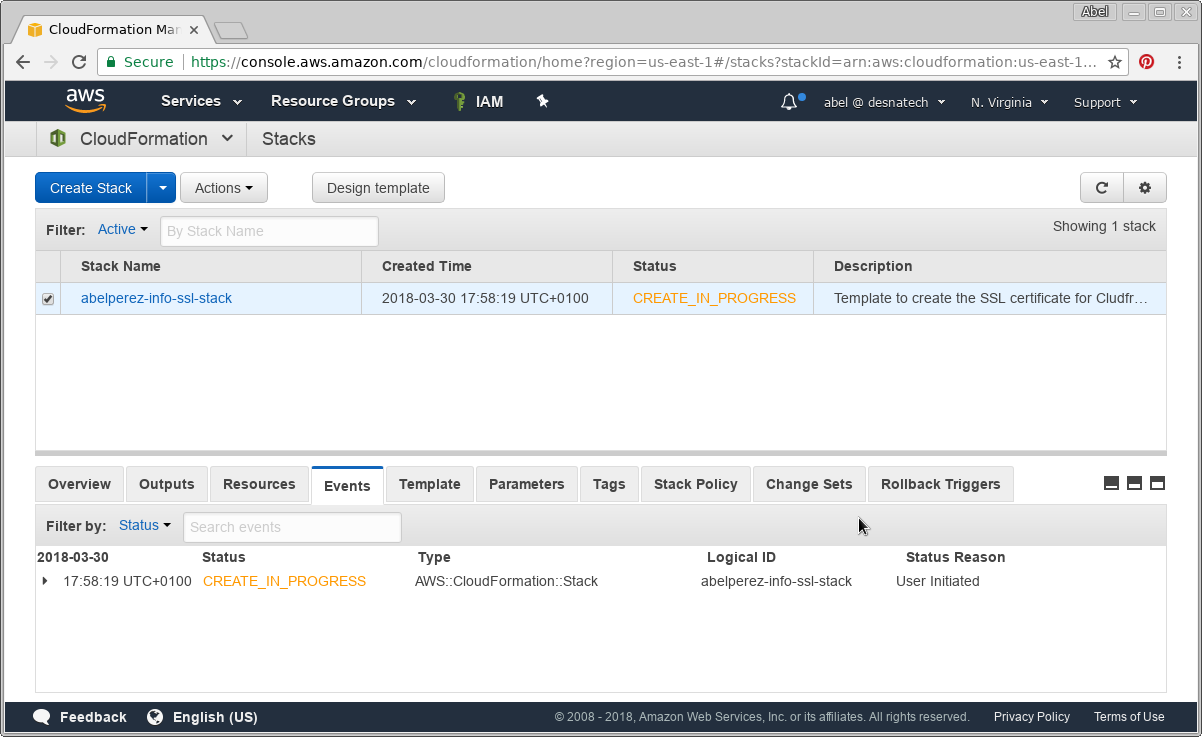Switch to the Outputs tab
The height and width of the screenshot is (737, 1202).
coord(167,484)
